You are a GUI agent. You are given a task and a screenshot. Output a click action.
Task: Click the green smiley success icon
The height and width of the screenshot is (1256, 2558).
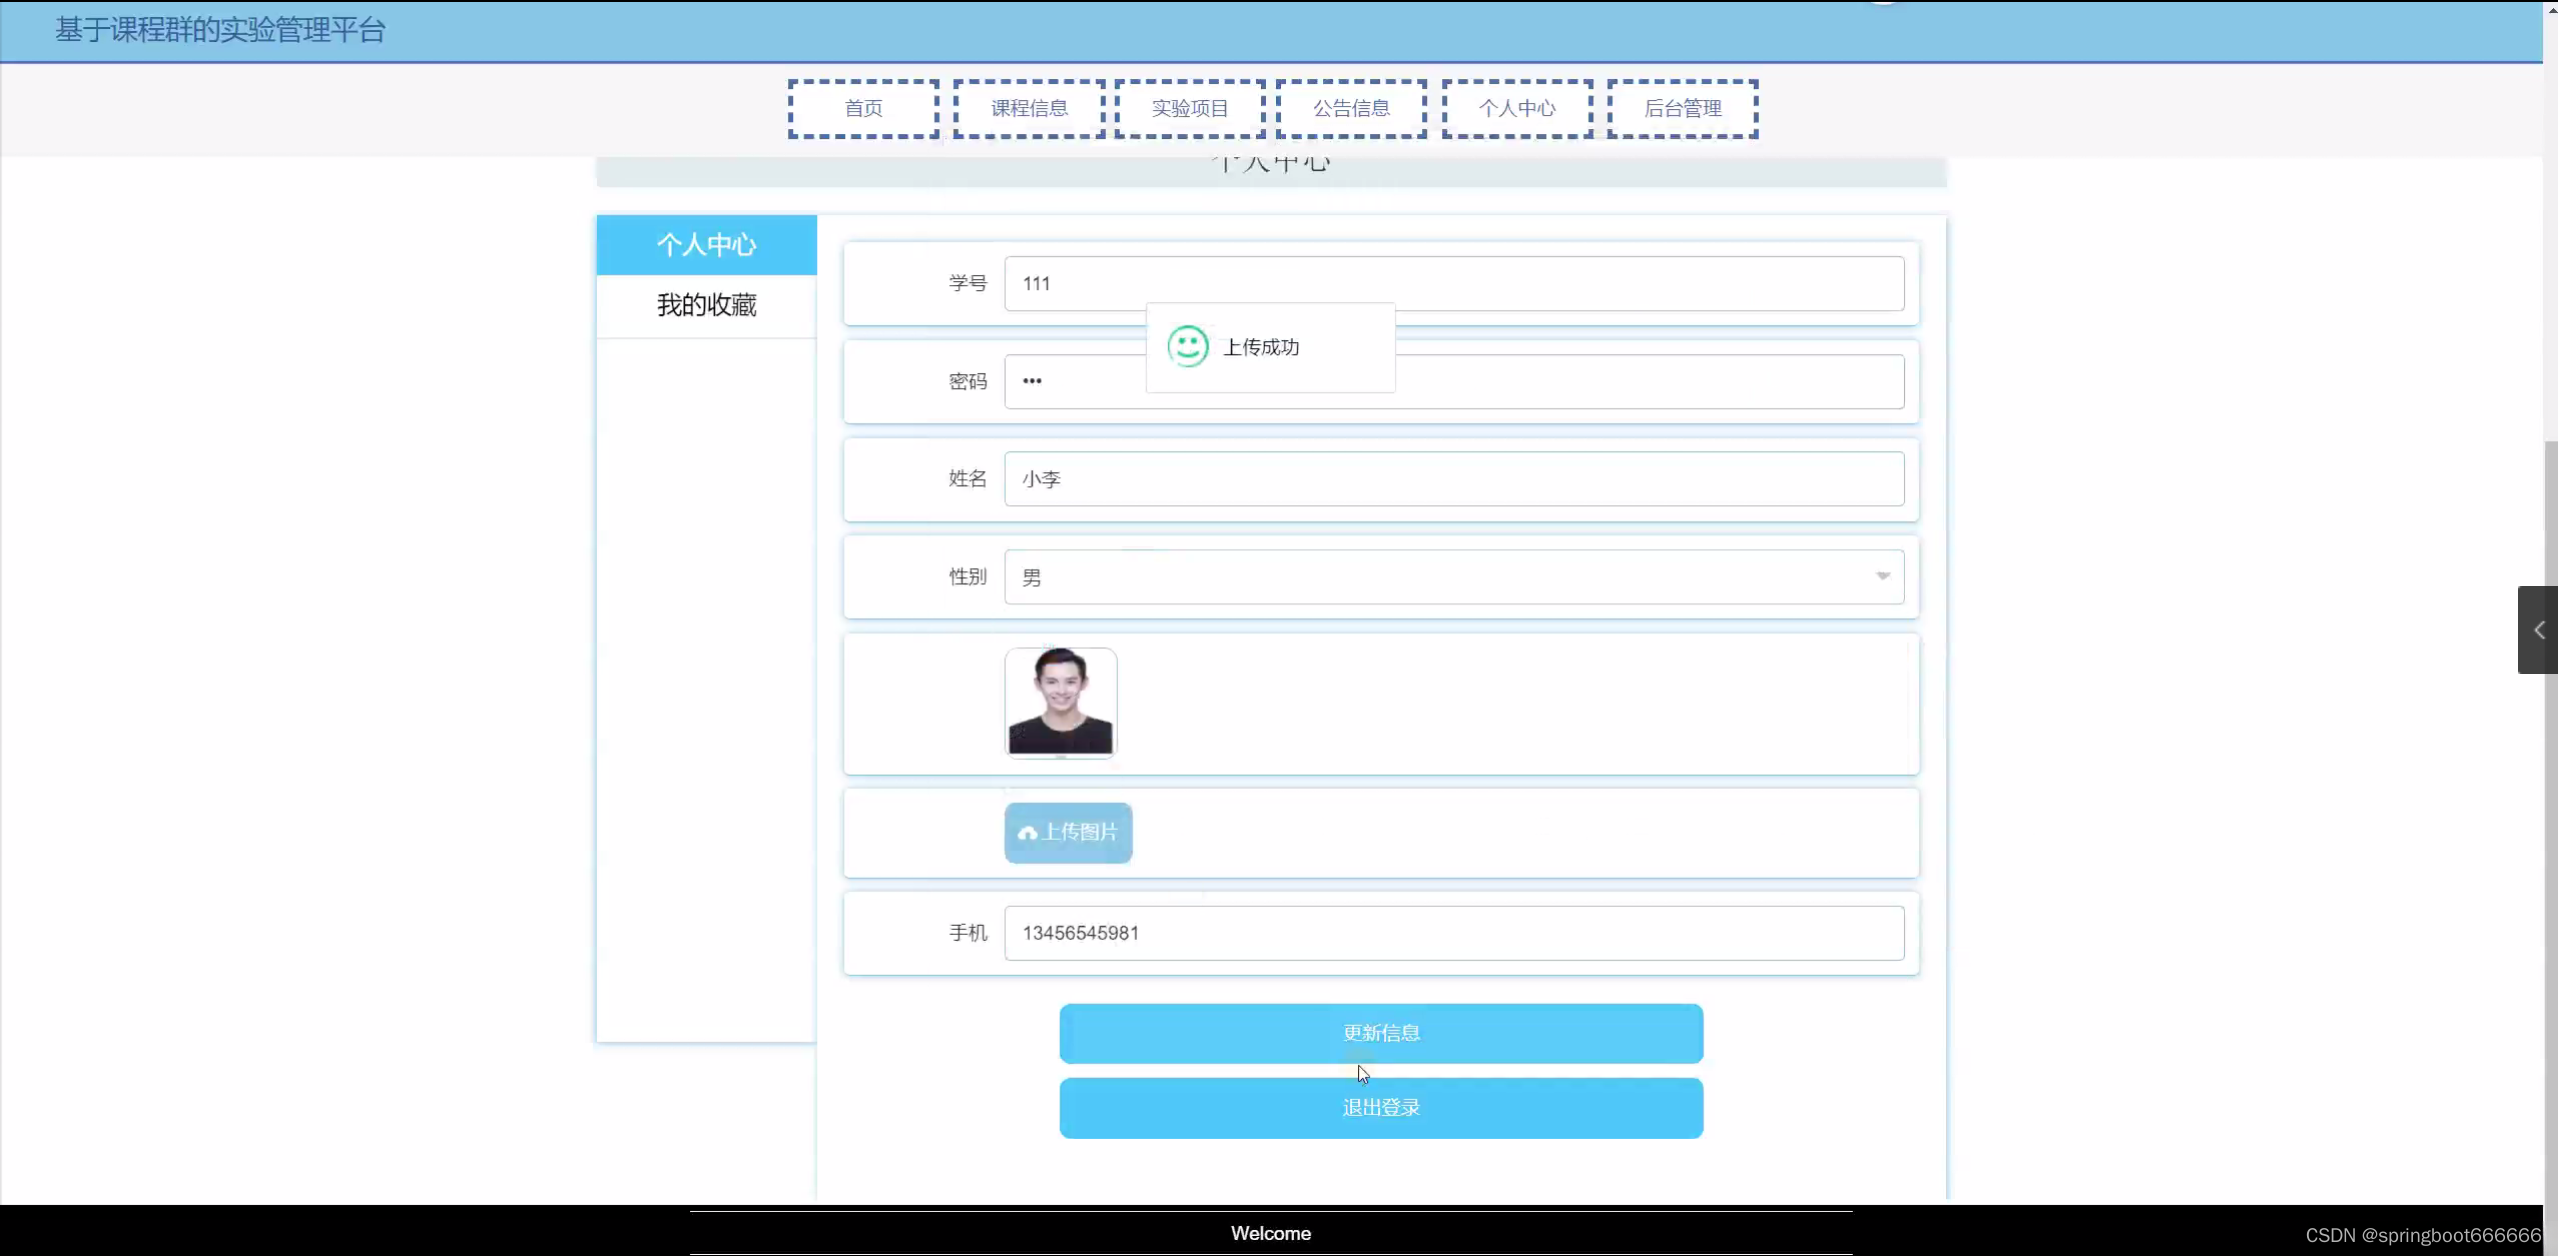click(x=1188, y=347)
